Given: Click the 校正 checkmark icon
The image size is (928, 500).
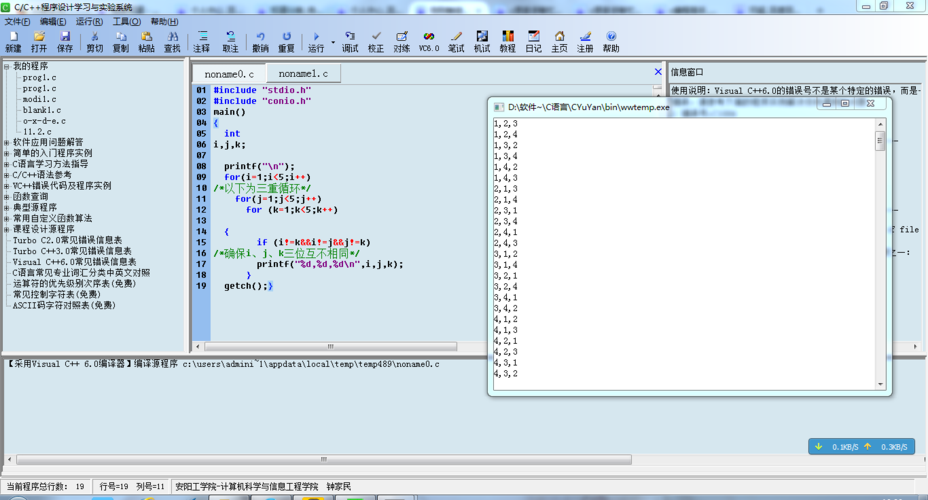Looking at the screenshot, I should tap(376, 41).
